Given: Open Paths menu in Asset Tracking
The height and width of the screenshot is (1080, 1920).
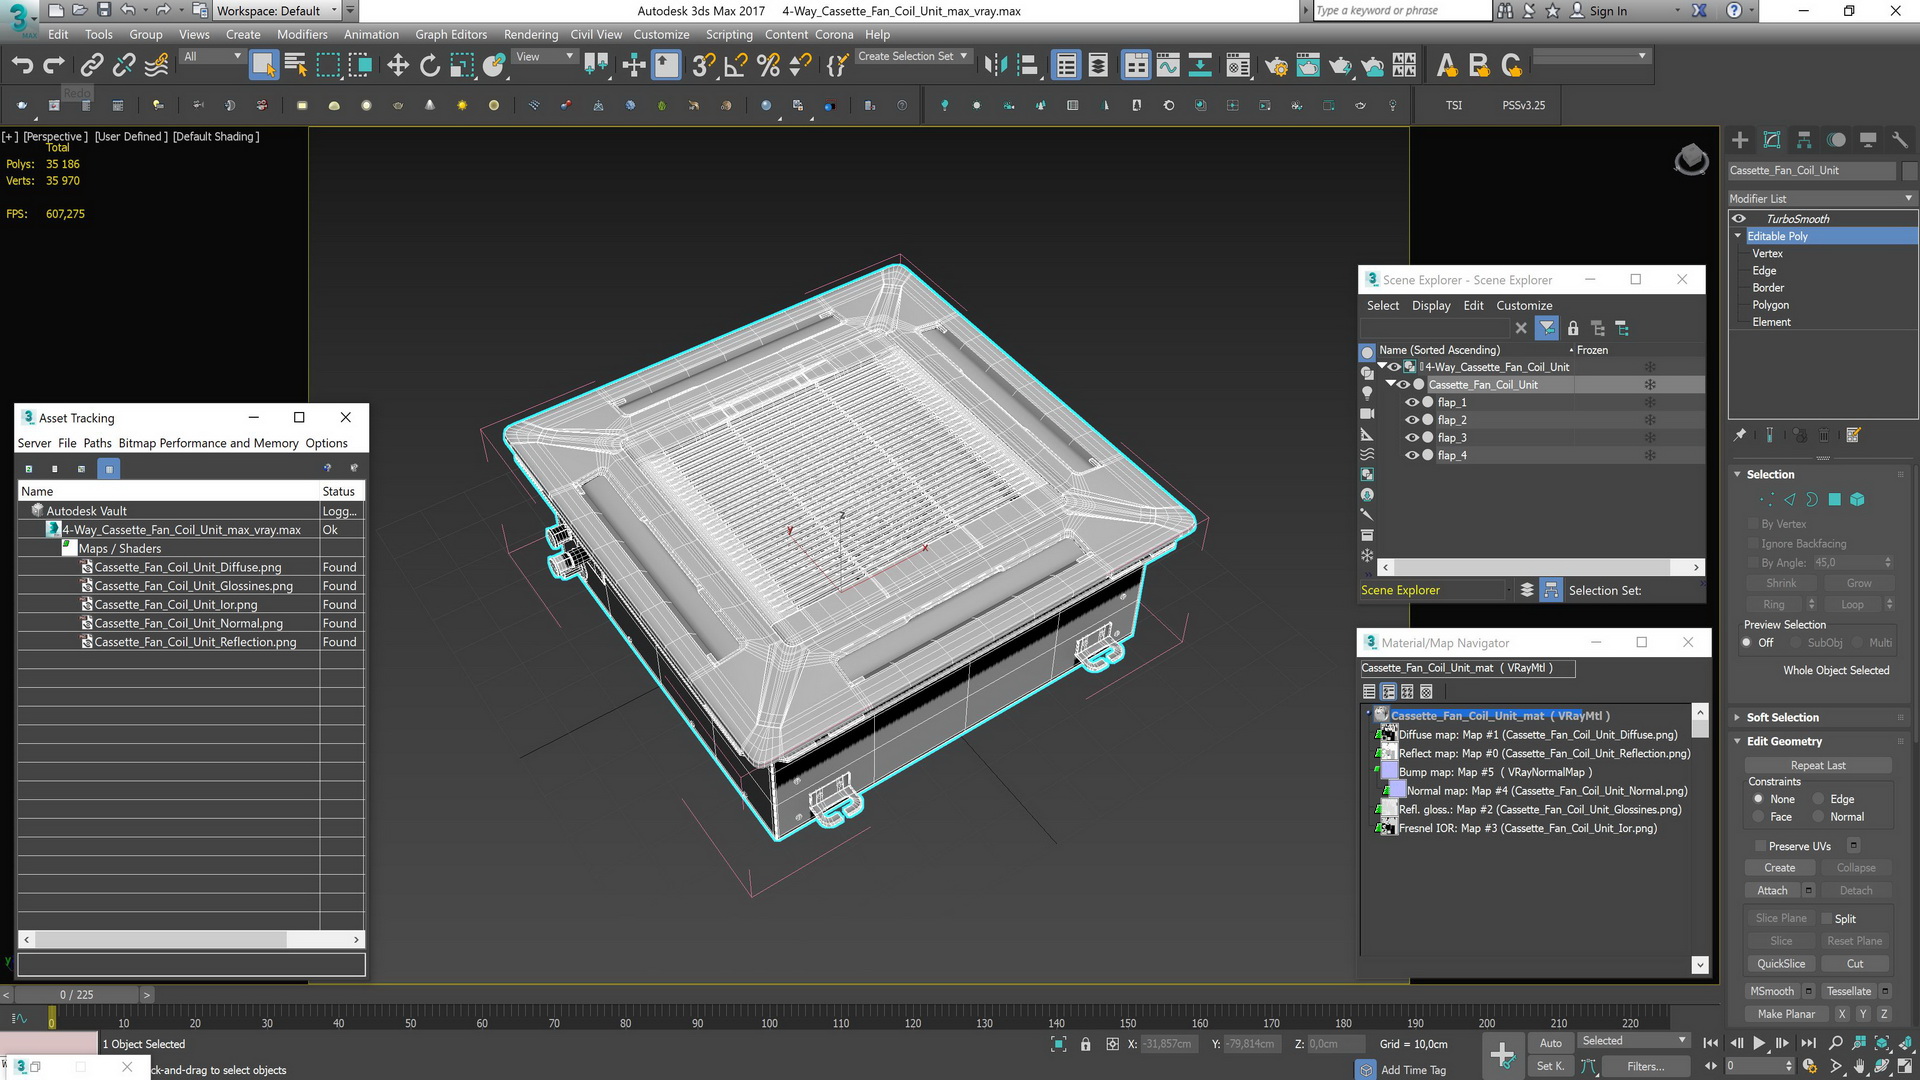Looking at the screenshot, I should (97, 443).
